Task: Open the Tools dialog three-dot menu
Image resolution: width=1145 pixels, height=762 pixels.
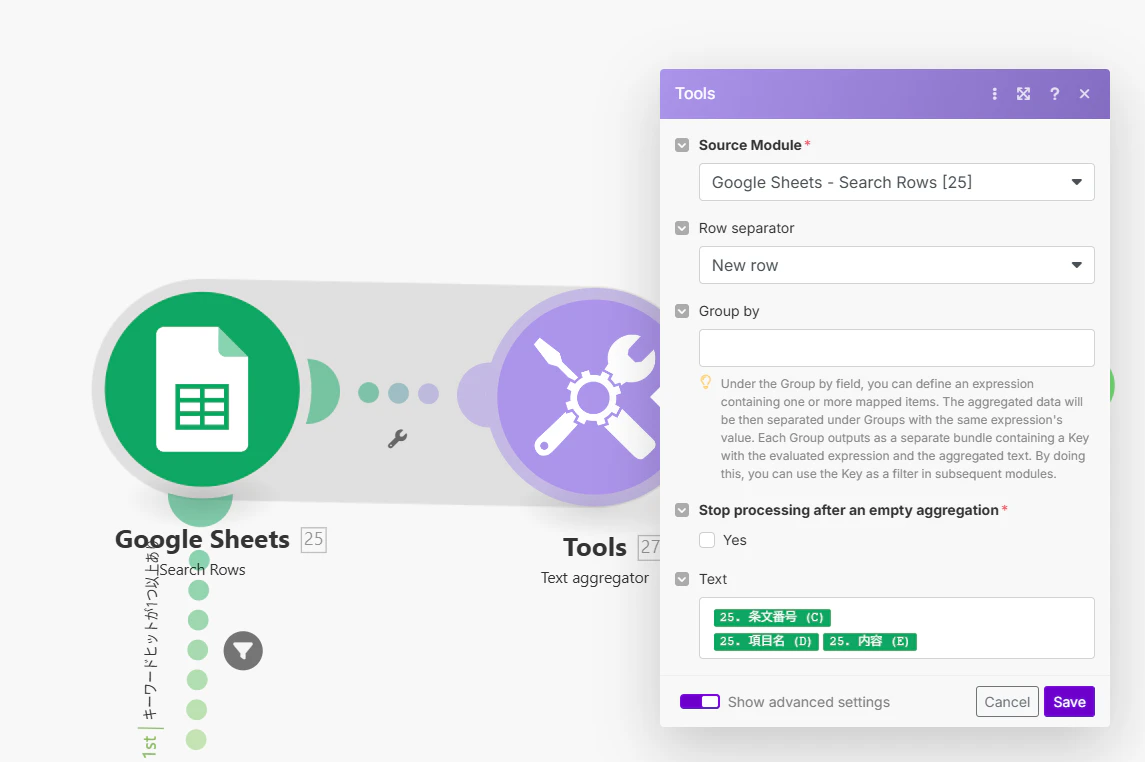Action: (995, 94)
